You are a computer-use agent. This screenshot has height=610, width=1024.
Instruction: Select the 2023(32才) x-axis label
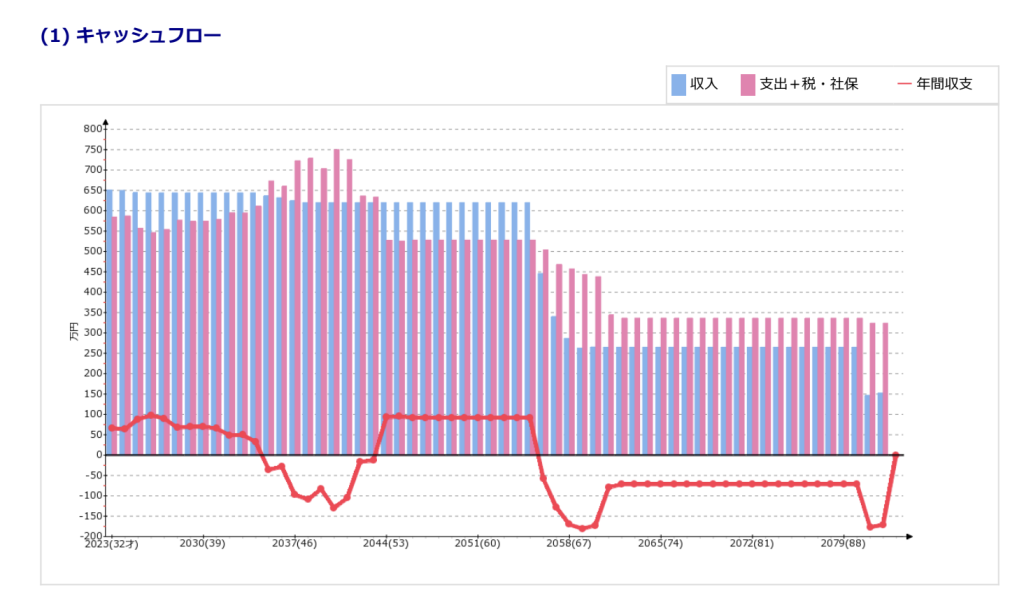(110, 543)
